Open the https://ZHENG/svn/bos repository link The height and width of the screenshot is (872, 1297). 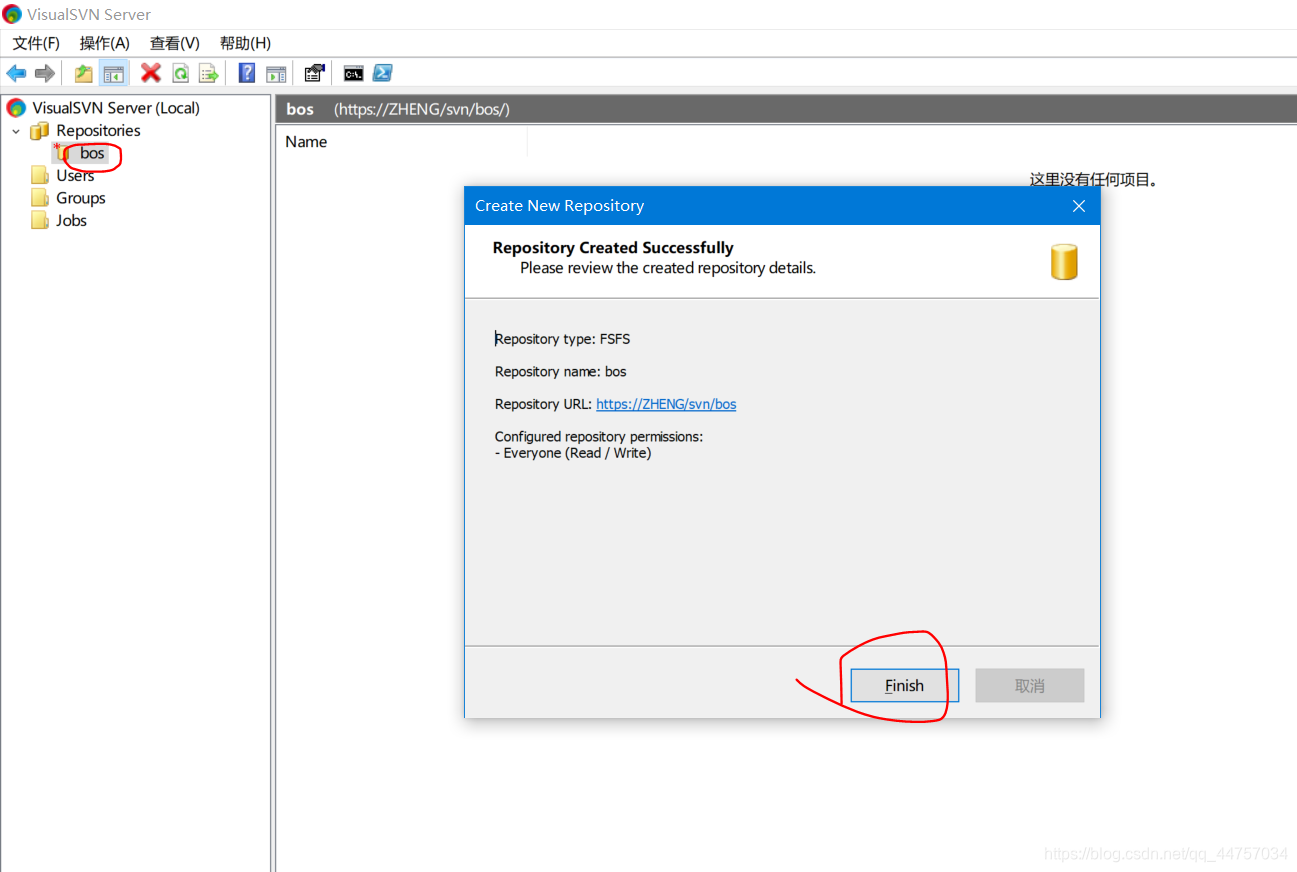(666, 404)
